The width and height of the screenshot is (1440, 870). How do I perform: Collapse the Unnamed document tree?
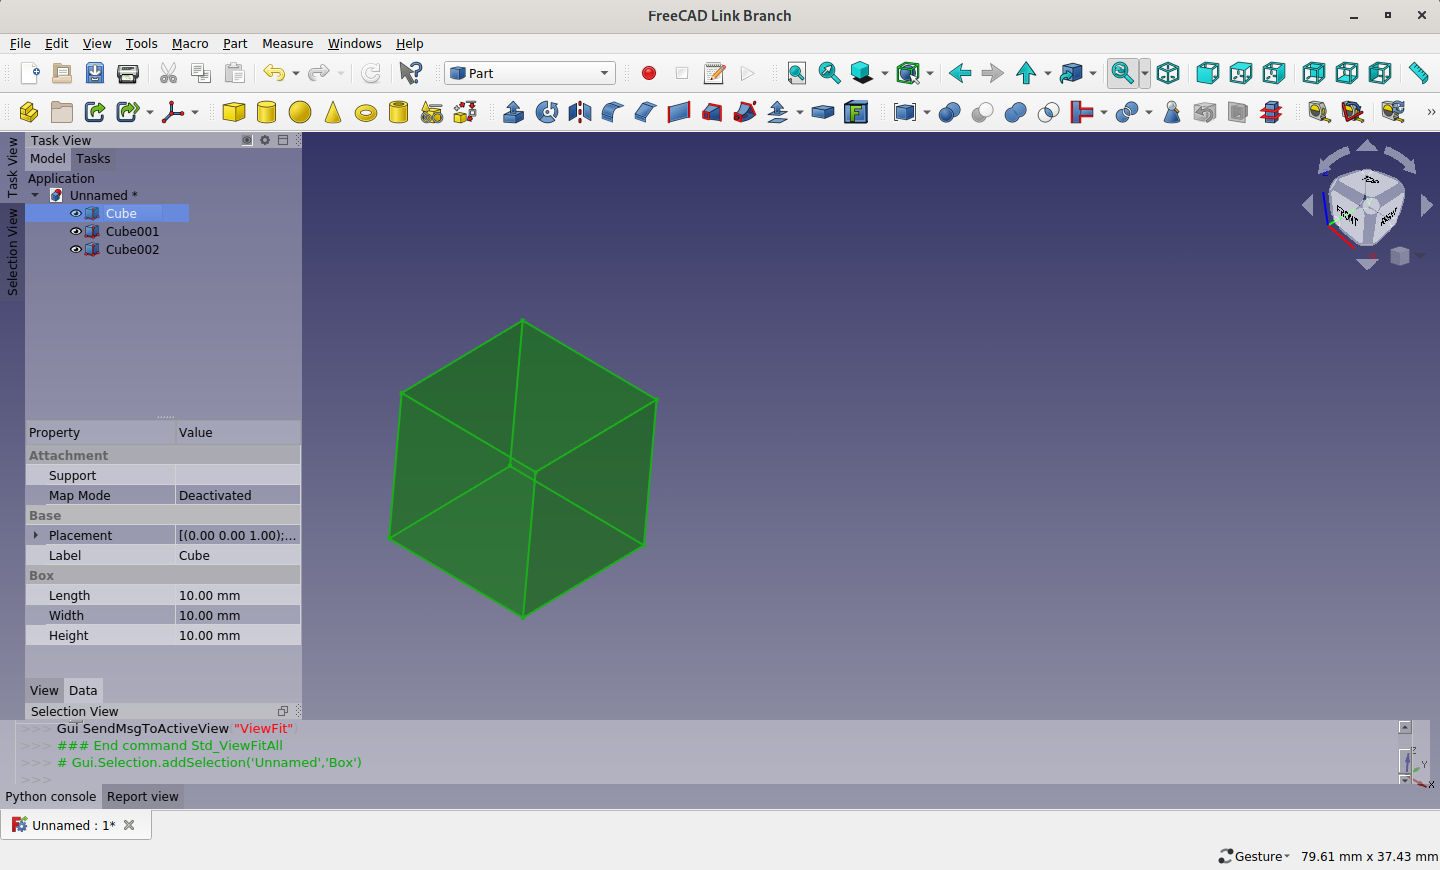(36, 195)
